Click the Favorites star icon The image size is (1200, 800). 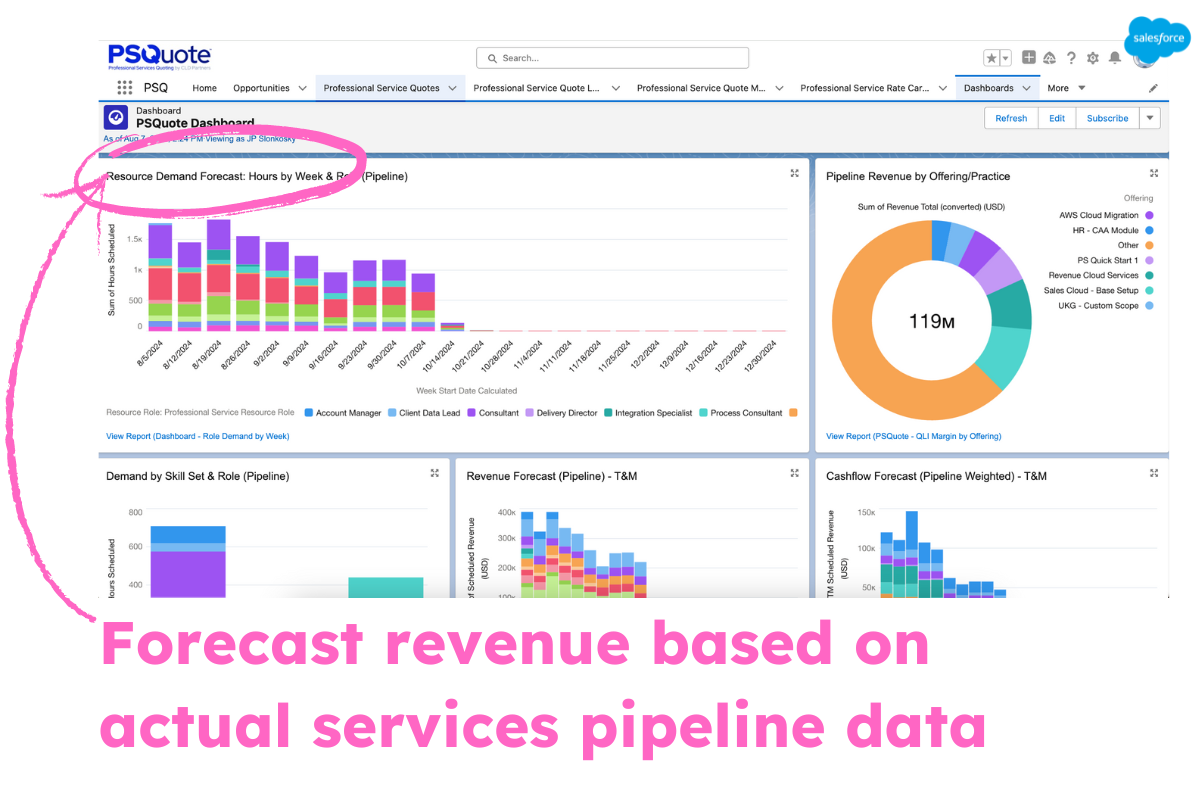pos(991,58)
